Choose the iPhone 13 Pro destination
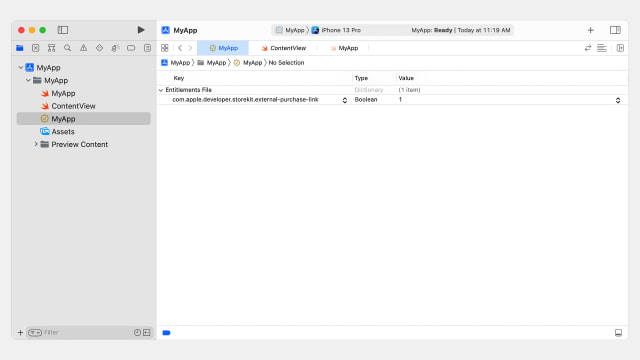Viewport: 640px width, 360px height. point(337,30)
